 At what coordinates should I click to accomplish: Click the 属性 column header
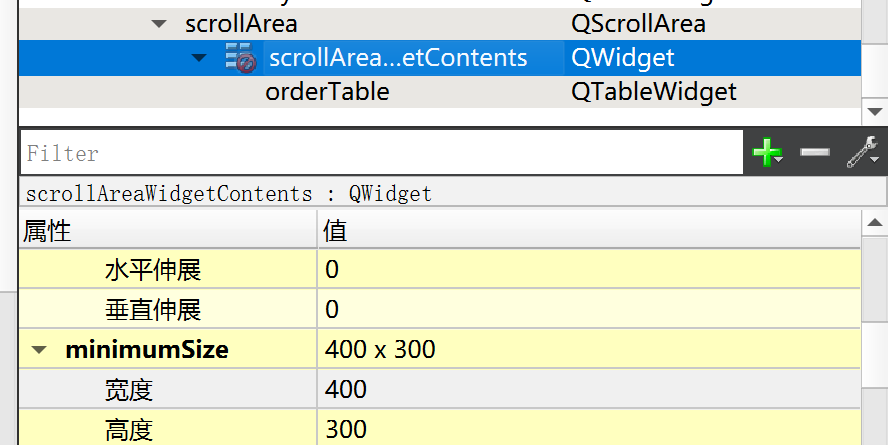pyautogui.click(x=168, y=230)
